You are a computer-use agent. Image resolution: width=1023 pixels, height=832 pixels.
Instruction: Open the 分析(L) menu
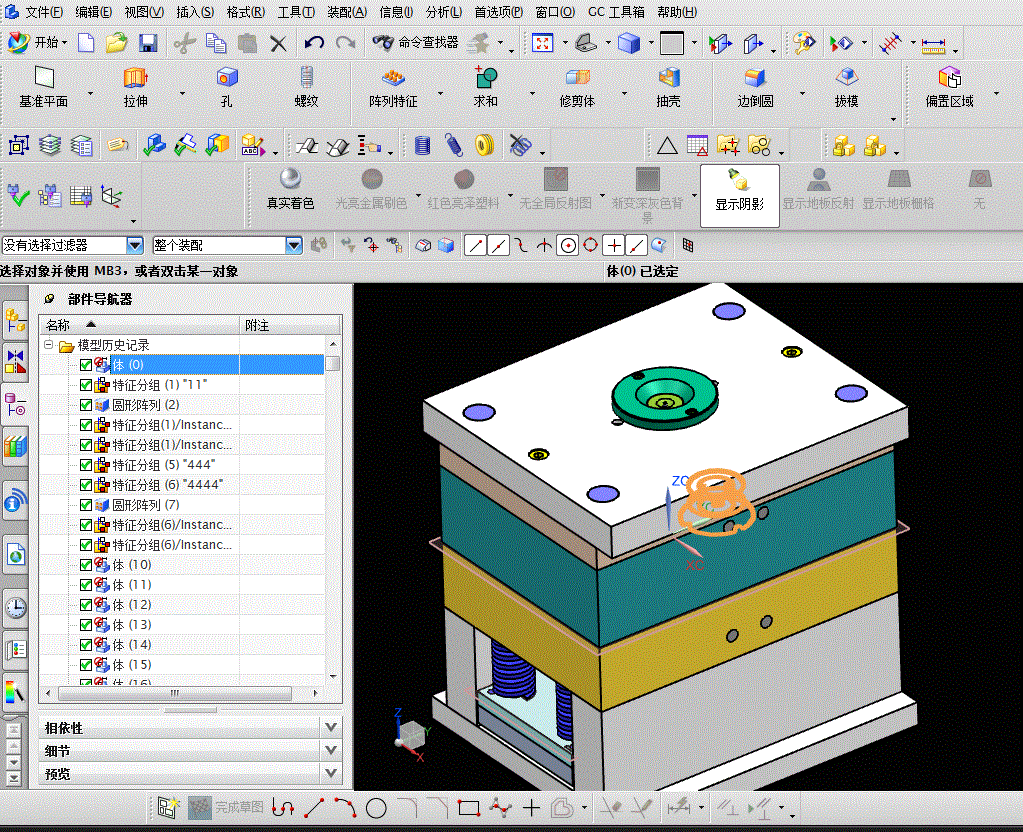pyautogui.click(x=444, y=12)
